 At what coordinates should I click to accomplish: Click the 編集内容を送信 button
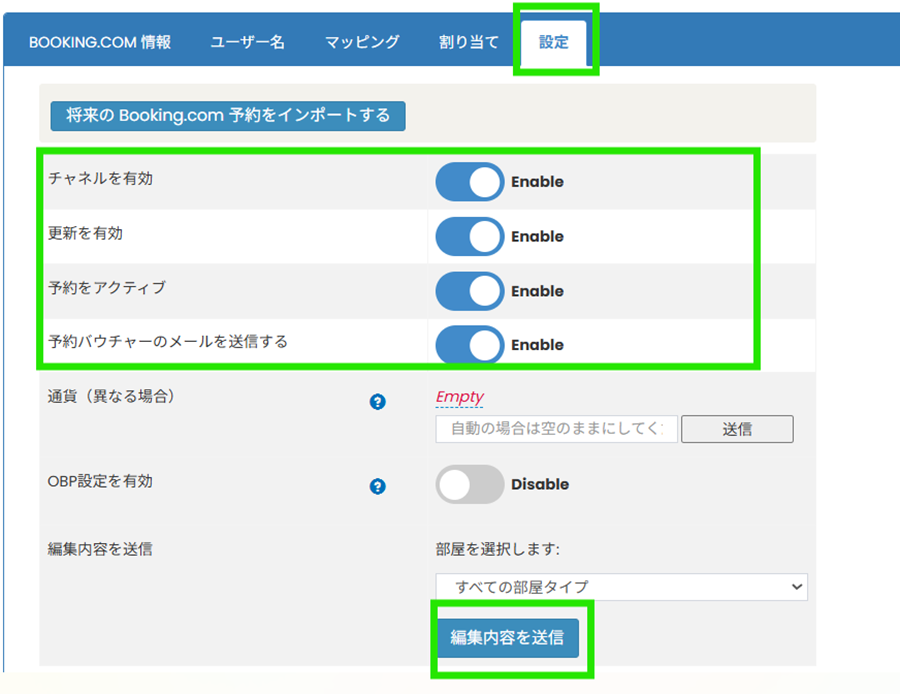(507, 638)
